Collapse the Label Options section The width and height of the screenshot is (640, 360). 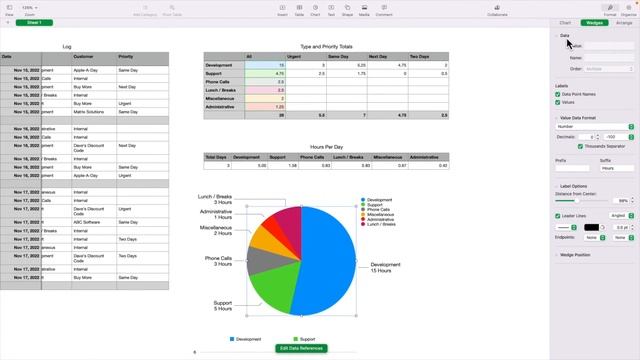point(556,186)
